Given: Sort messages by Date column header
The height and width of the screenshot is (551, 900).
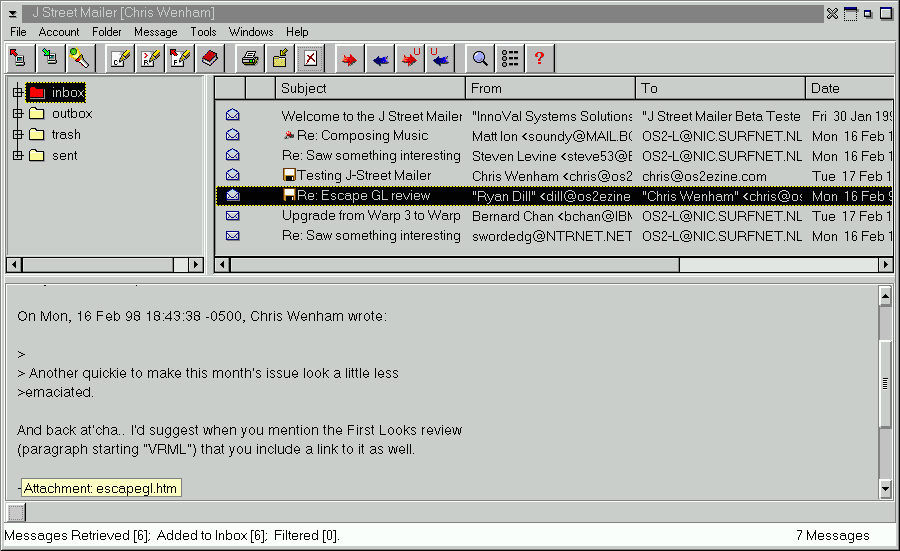Looking at the screenshot, I should (x=849, y=88).
